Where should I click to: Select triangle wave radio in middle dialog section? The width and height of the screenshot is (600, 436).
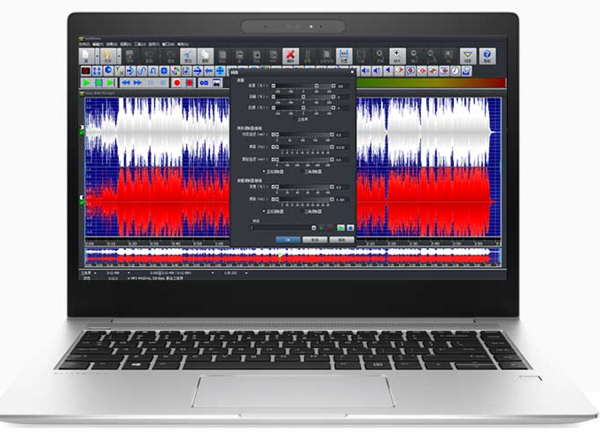tap(303, 171)
